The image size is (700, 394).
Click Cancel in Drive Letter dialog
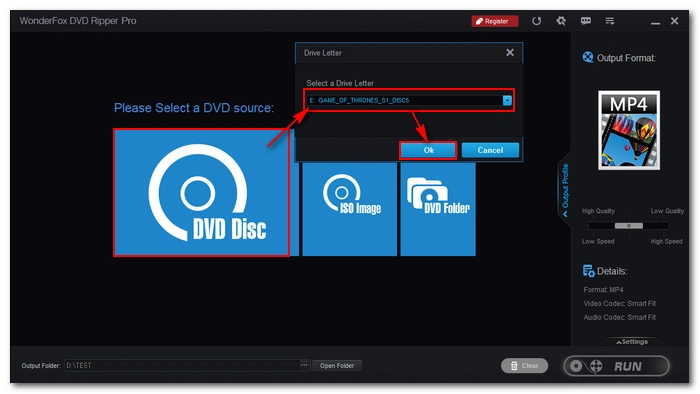[490, 150]
